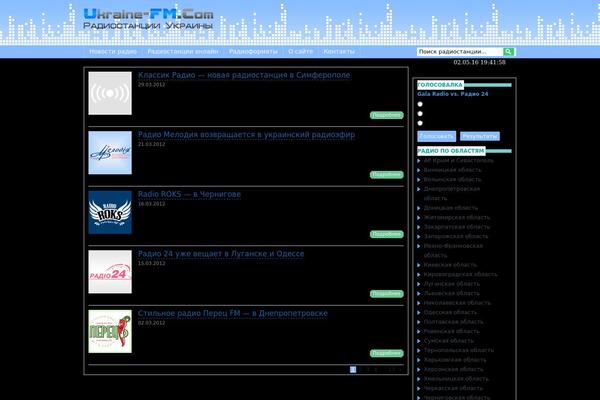Open headline Стильное радио Перец FM — в Днепропетровске

(233, 313)
